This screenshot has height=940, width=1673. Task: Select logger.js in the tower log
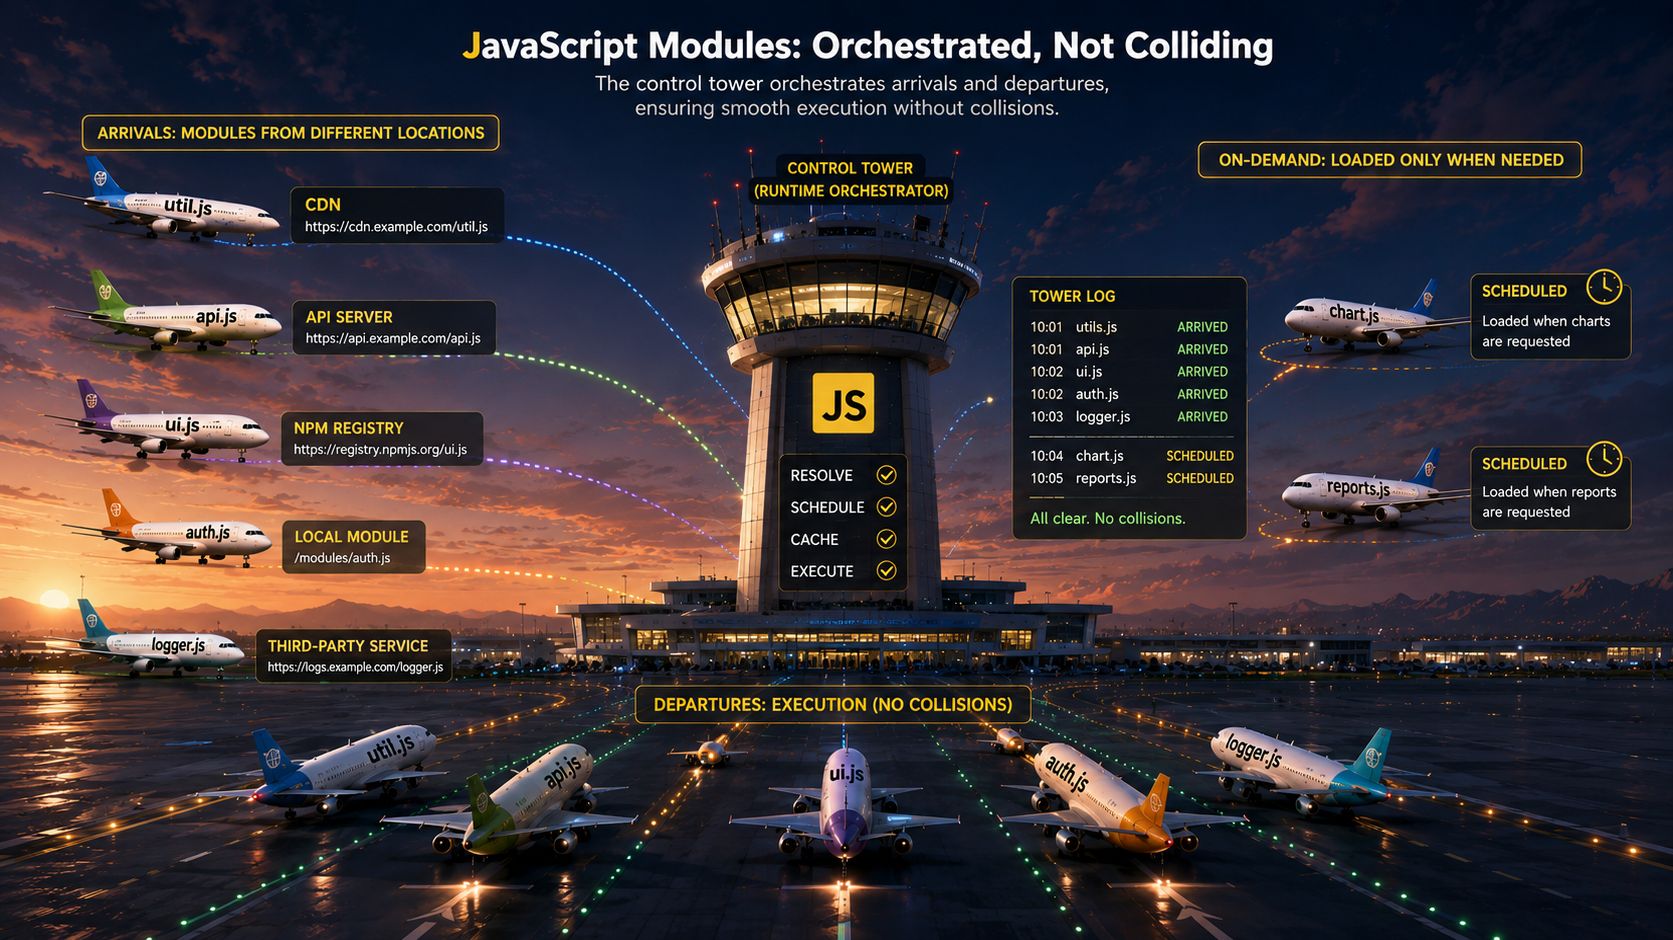click(x=1103, y=417)
